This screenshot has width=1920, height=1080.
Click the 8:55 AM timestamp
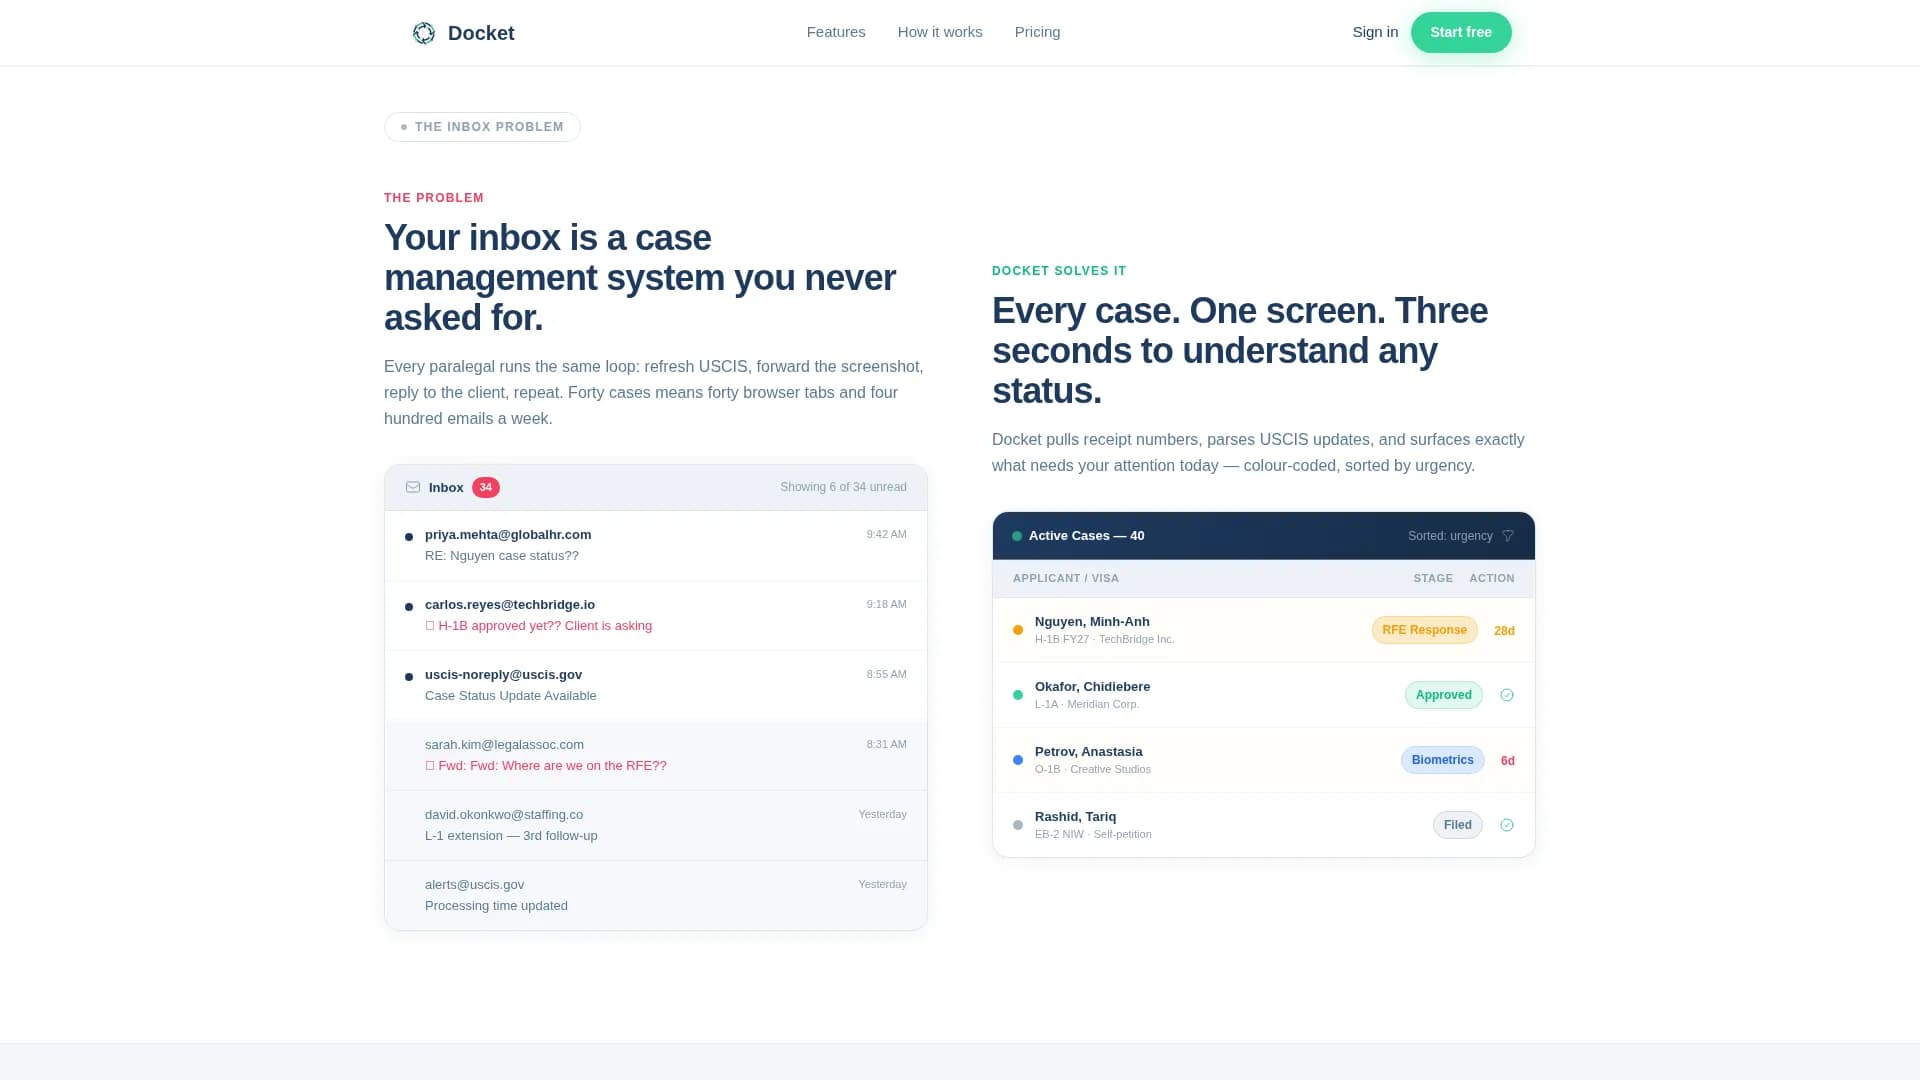[x=886, y=674]
